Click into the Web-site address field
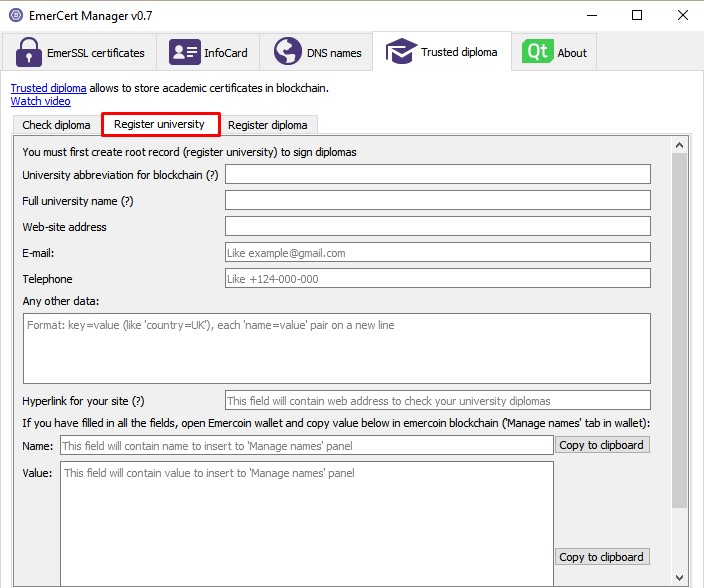 (x=438, y=226)
